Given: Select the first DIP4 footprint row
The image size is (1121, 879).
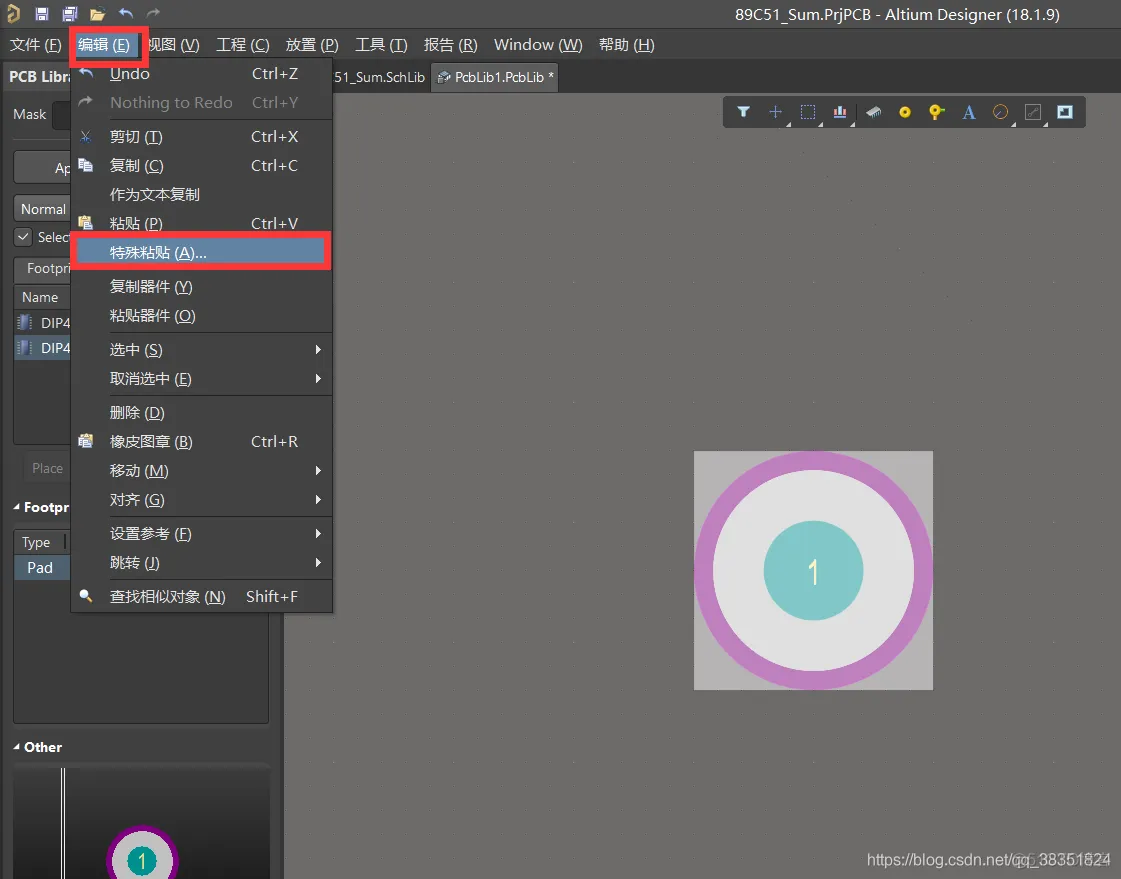Looking at the screenshot, I should (43, 322).
